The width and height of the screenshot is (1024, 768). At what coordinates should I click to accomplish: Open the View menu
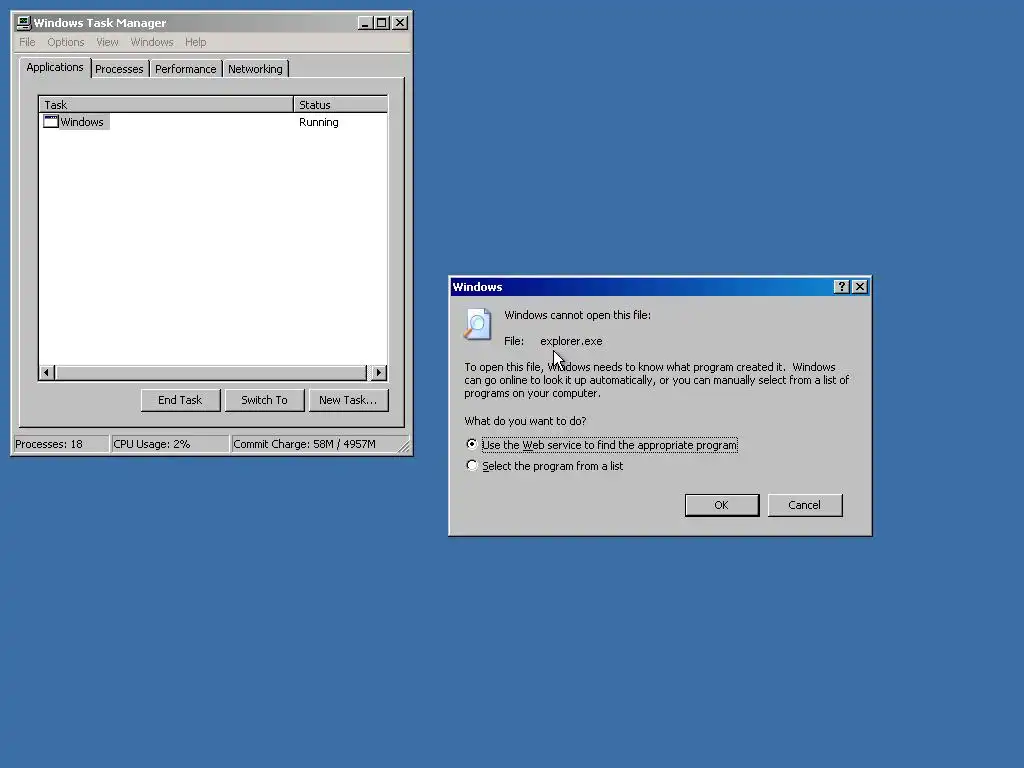[107, 42]
